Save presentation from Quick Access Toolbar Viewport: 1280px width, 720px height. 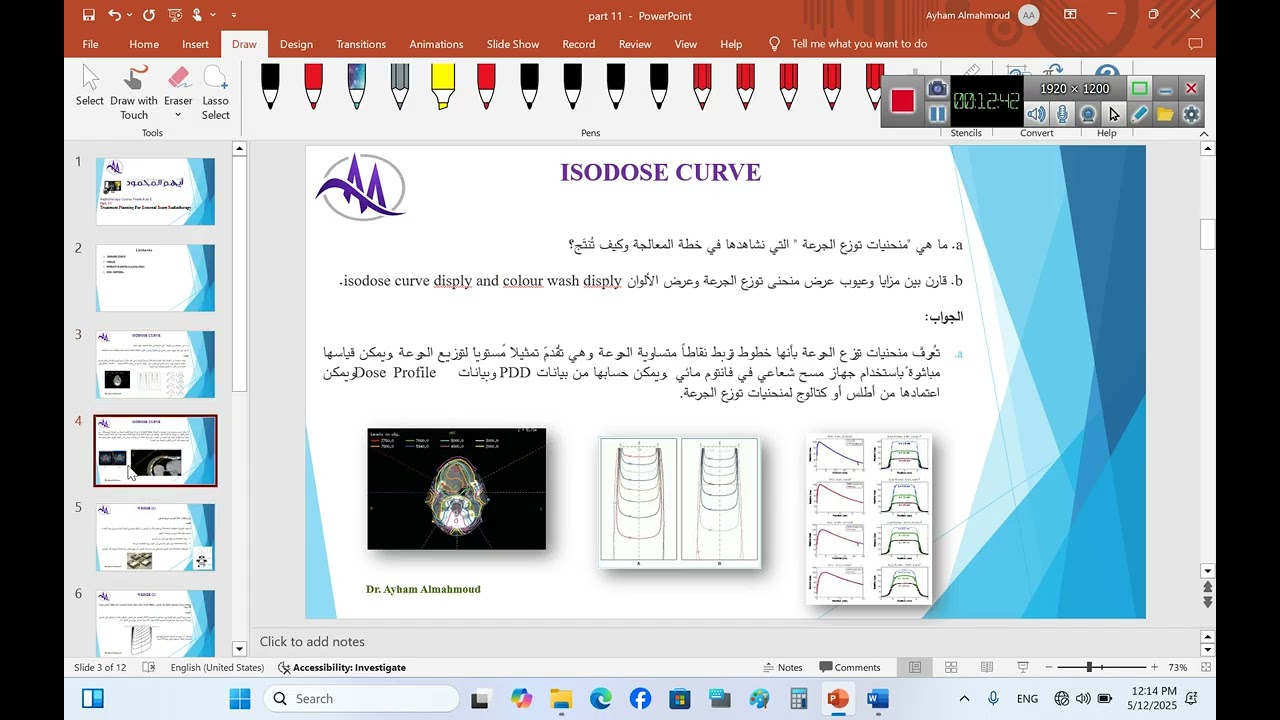(x=88, y=15)
